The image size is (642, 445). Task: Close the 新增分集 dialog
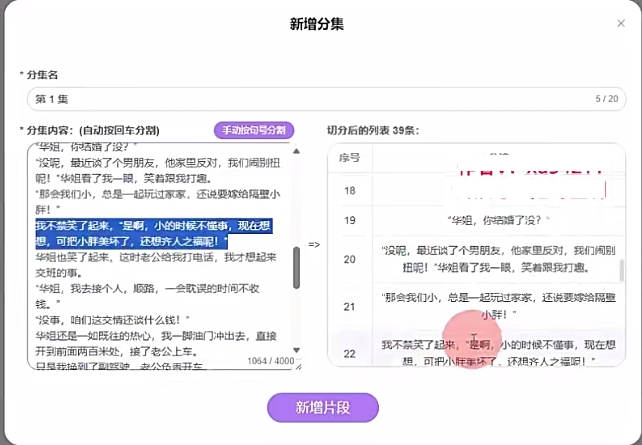pyautogui.click(x=621, y=24)
